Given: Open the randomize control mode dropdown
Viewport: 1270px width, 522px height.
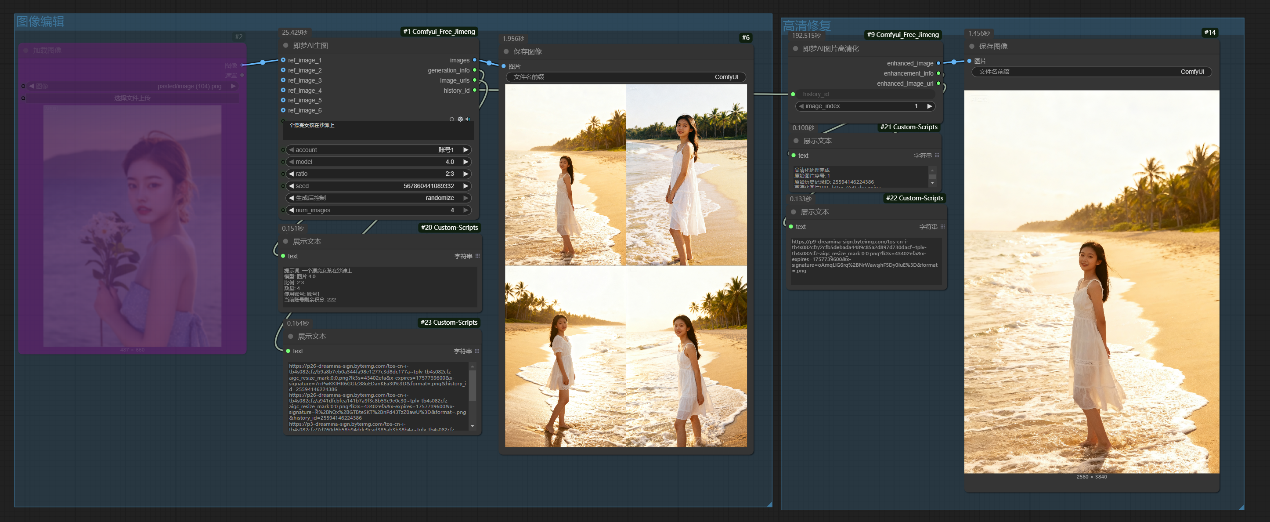Looking at the screenshot, I should click(x=380, y=198).
